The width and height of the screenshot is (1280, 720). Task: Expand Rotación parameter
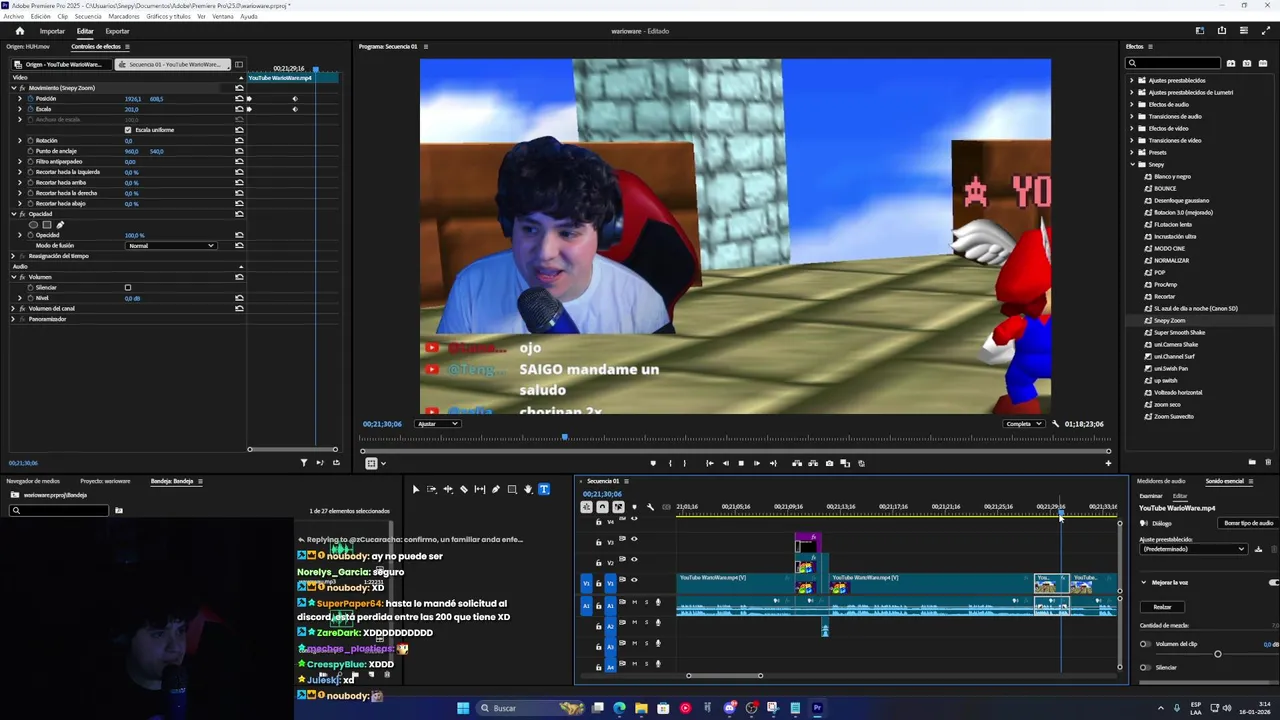tap(20, 141)
